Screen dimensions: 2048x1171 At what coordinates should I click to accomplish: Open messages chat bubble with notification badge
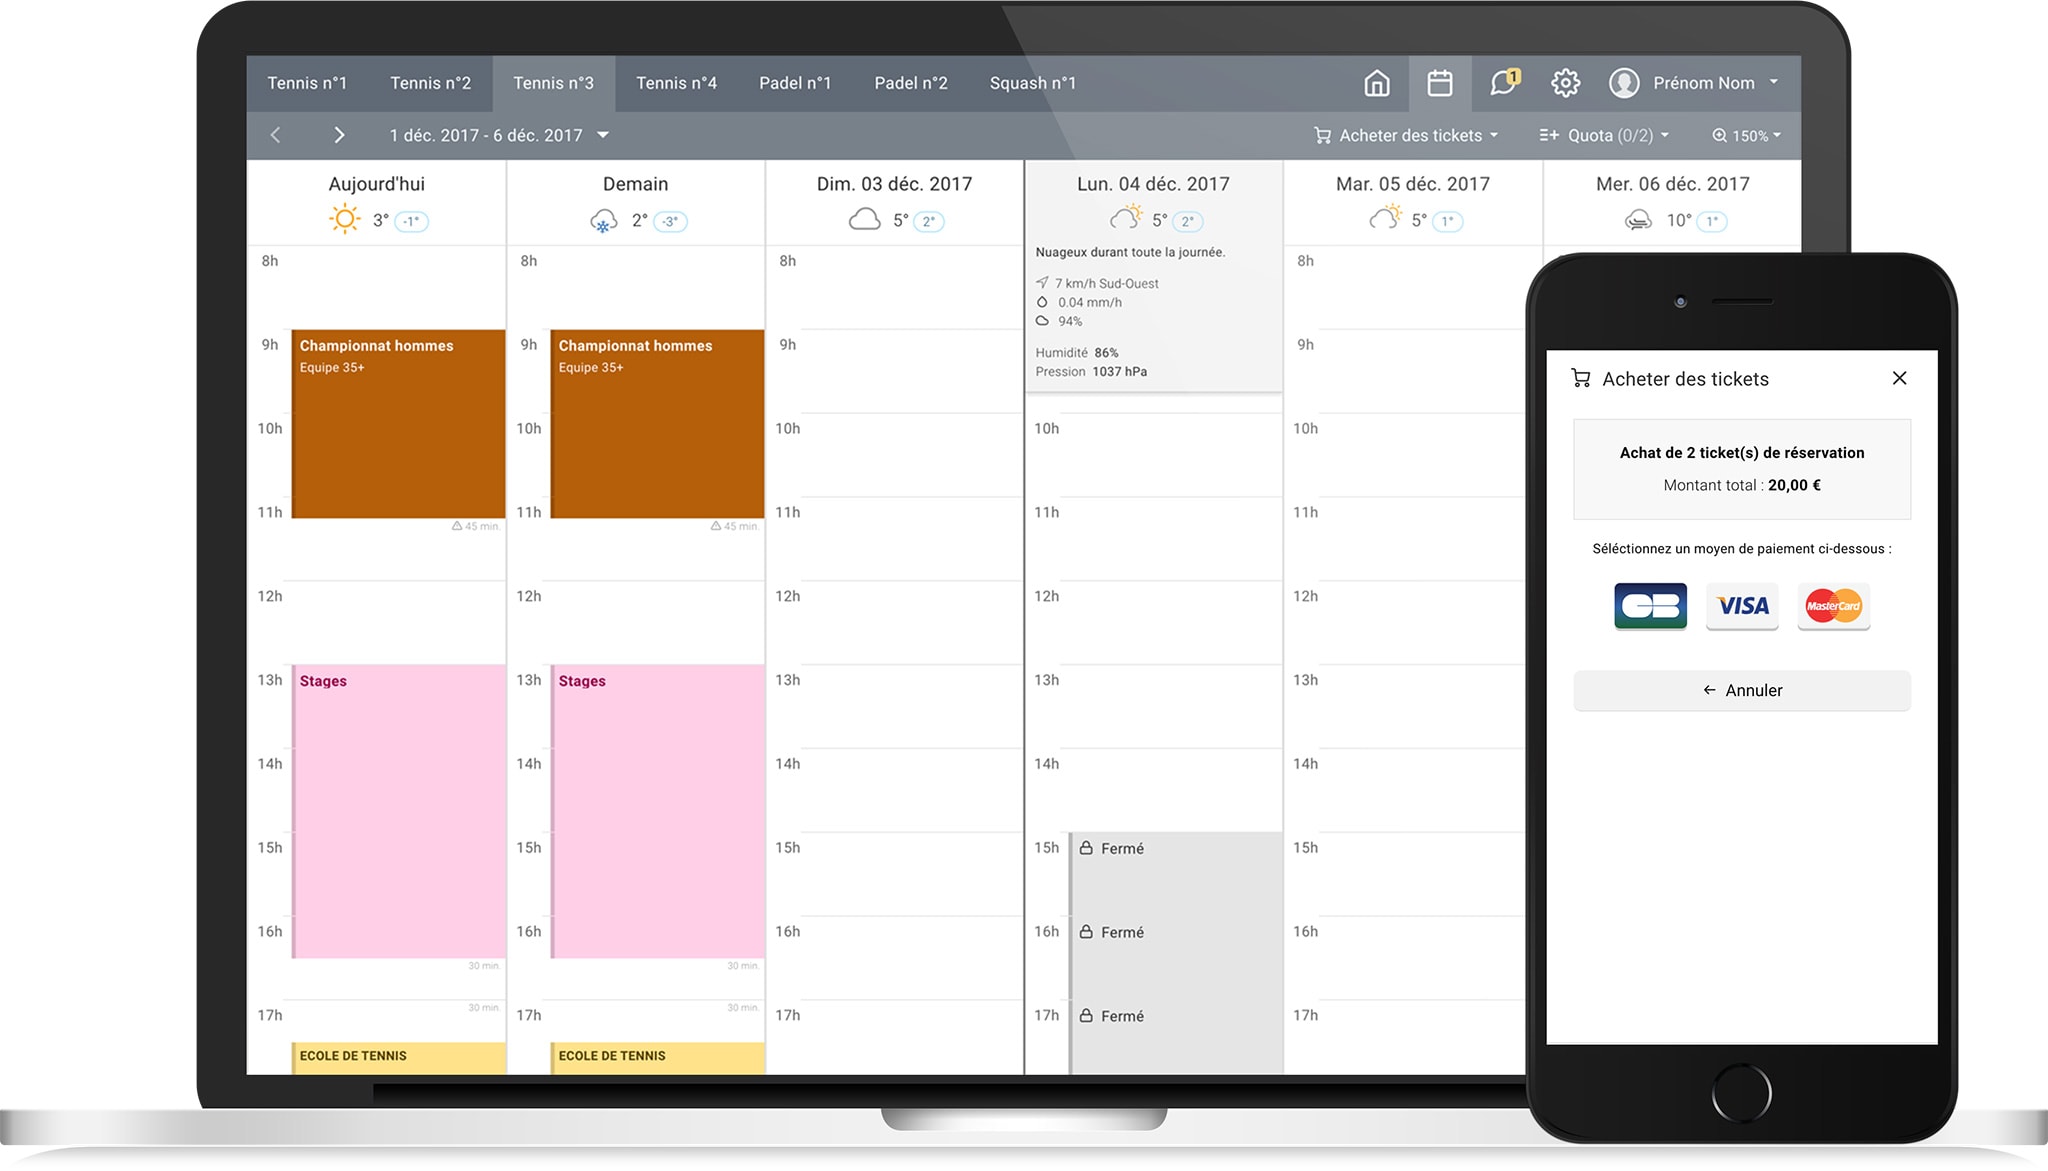click(x=1503, y=83)
